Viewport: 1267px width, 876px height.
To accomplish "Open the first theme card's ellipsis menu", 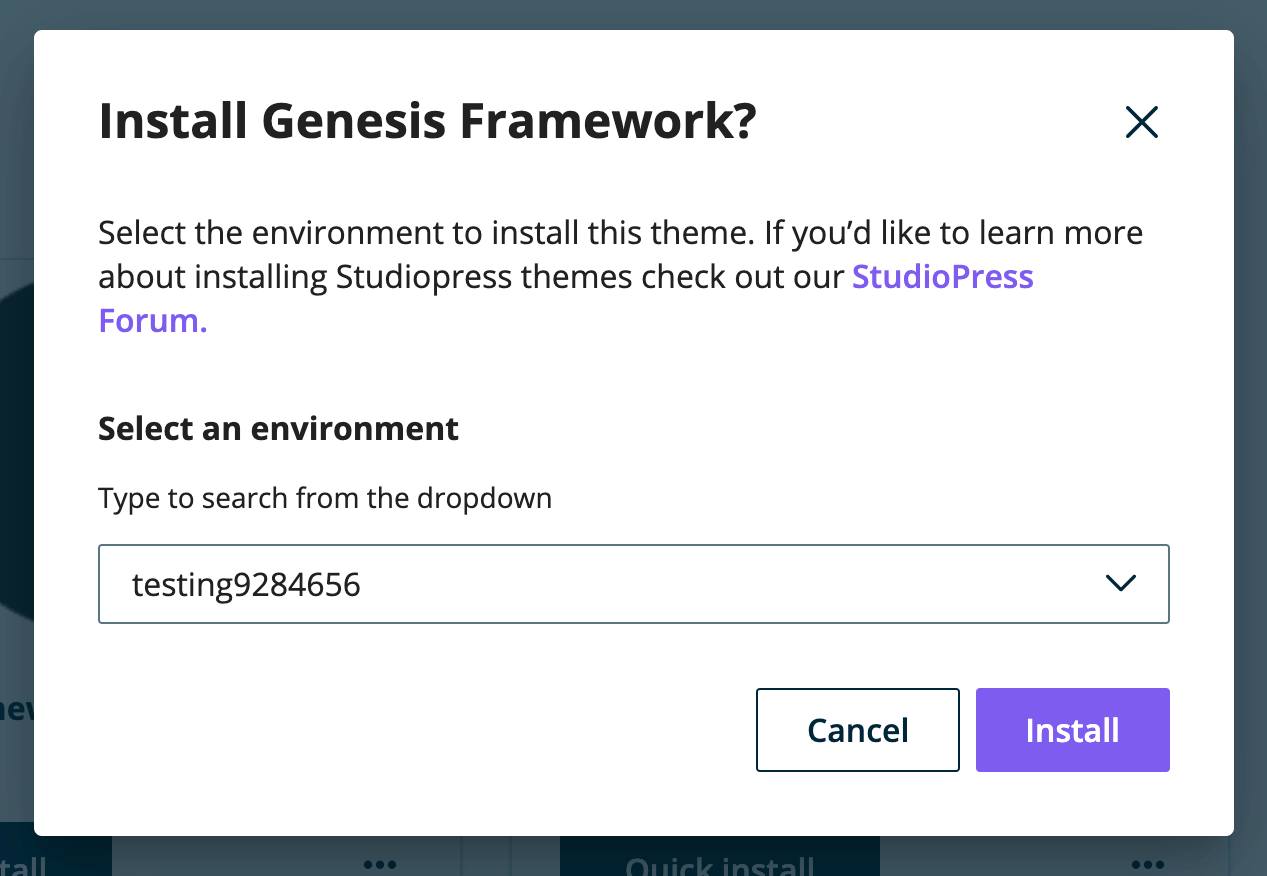I will point(379,862).
